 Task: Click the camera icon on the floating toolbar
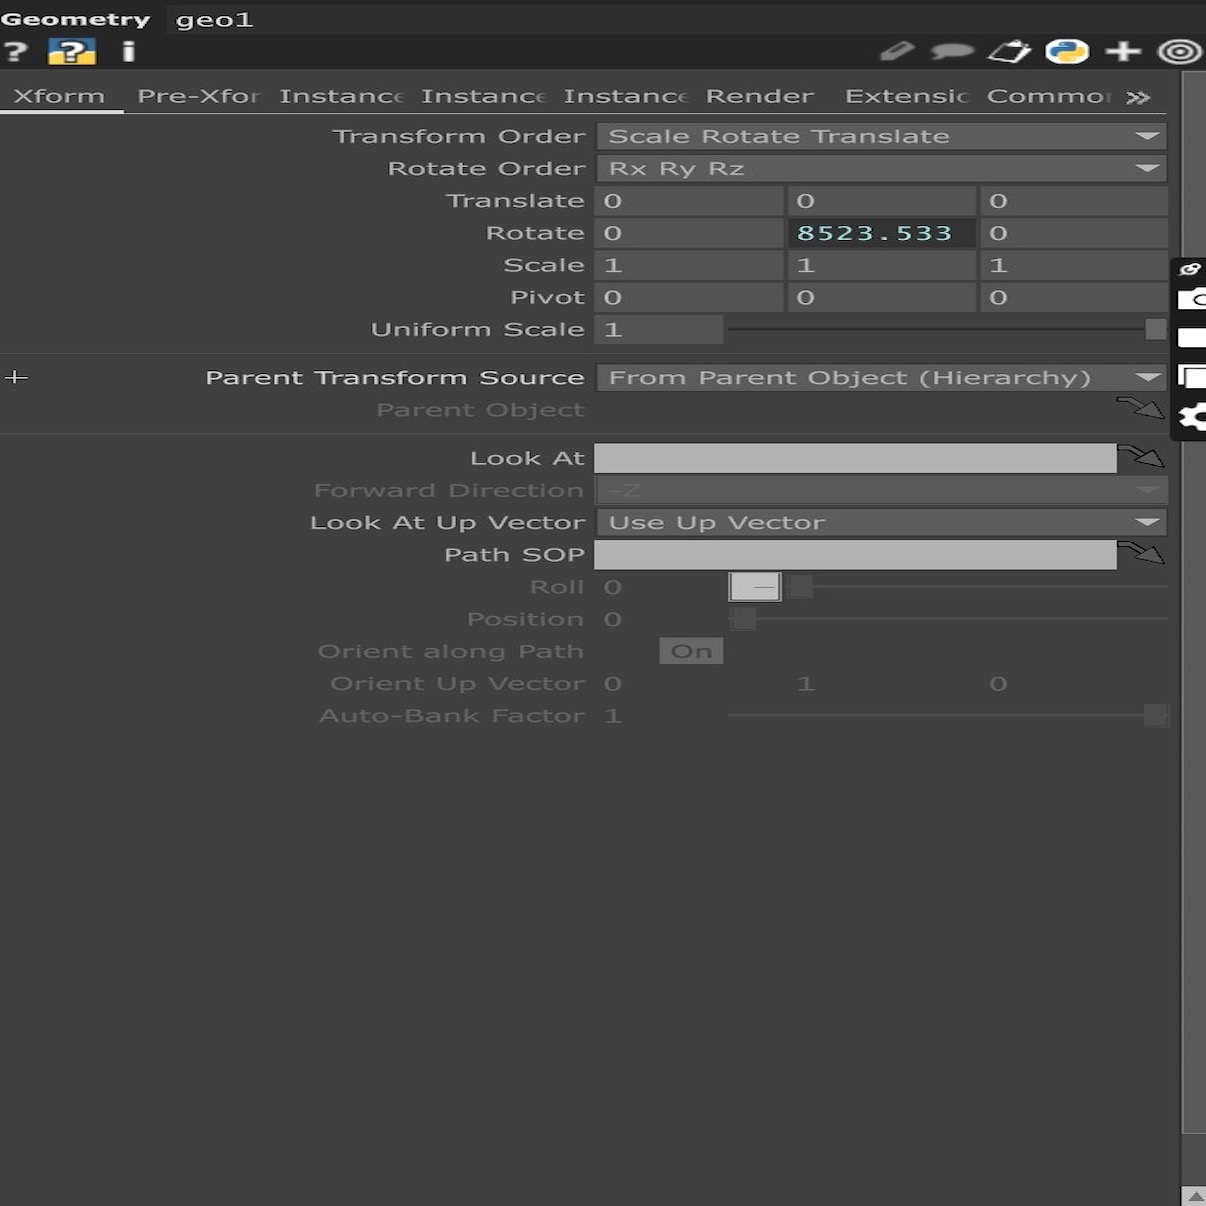[1192, 299]
